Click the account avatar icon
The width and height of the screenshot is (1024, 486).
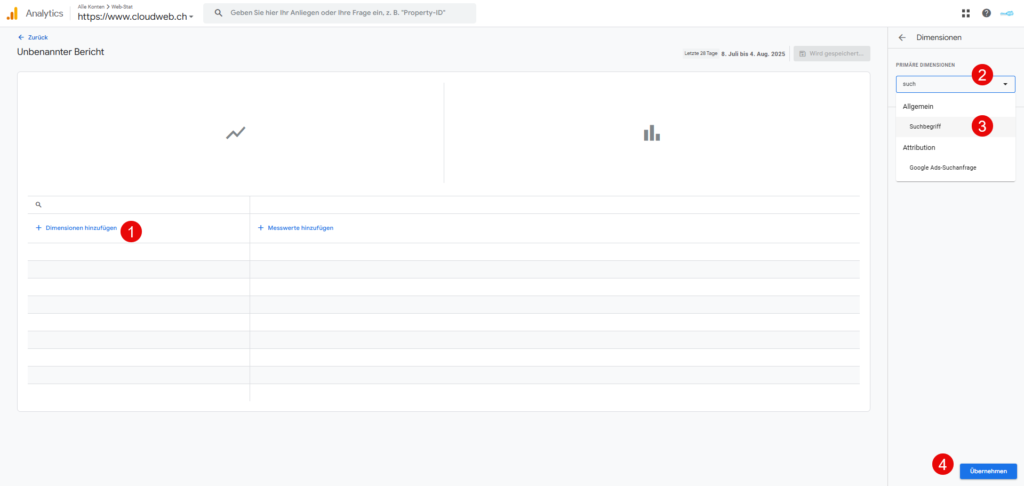(1006, 13)
